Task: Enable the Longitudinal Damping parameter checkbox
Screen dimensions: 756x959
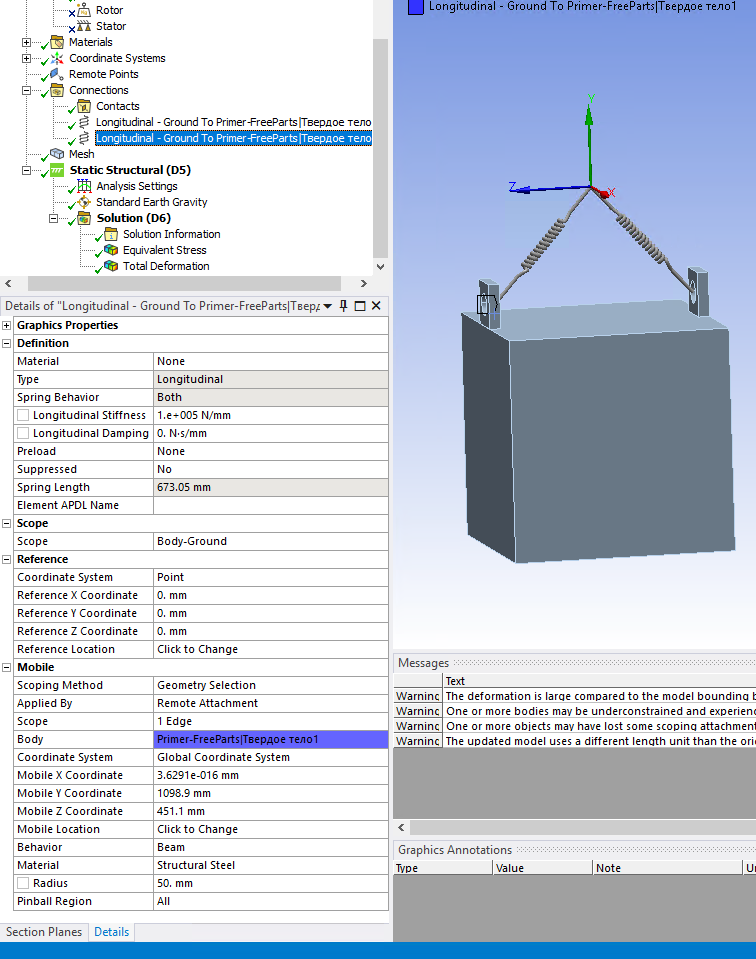Action: [23, 433]
